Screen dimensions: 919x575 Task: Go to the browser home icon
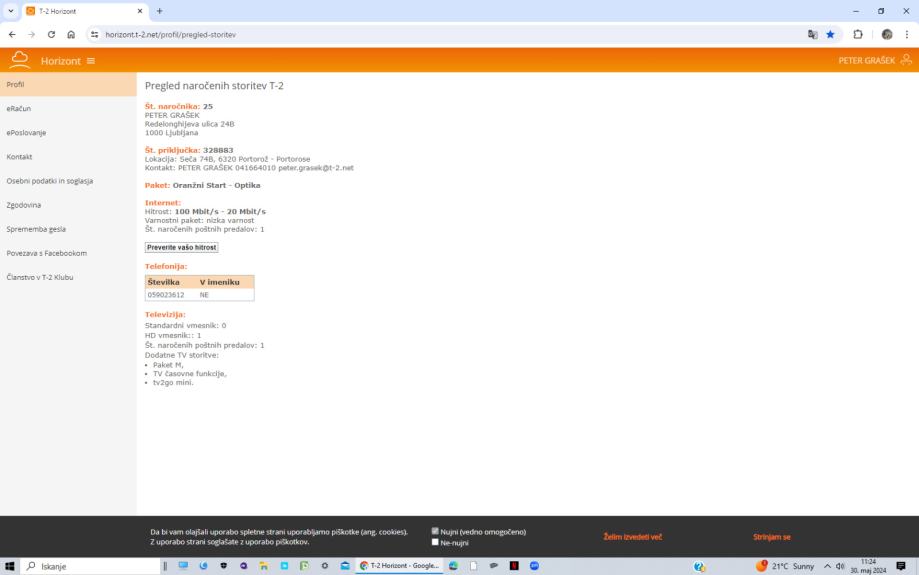point(71,34)
